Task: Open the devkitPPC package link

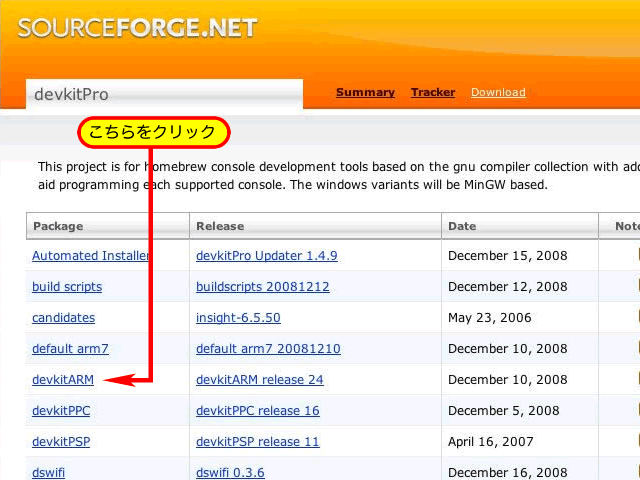Action: point(61,411)
